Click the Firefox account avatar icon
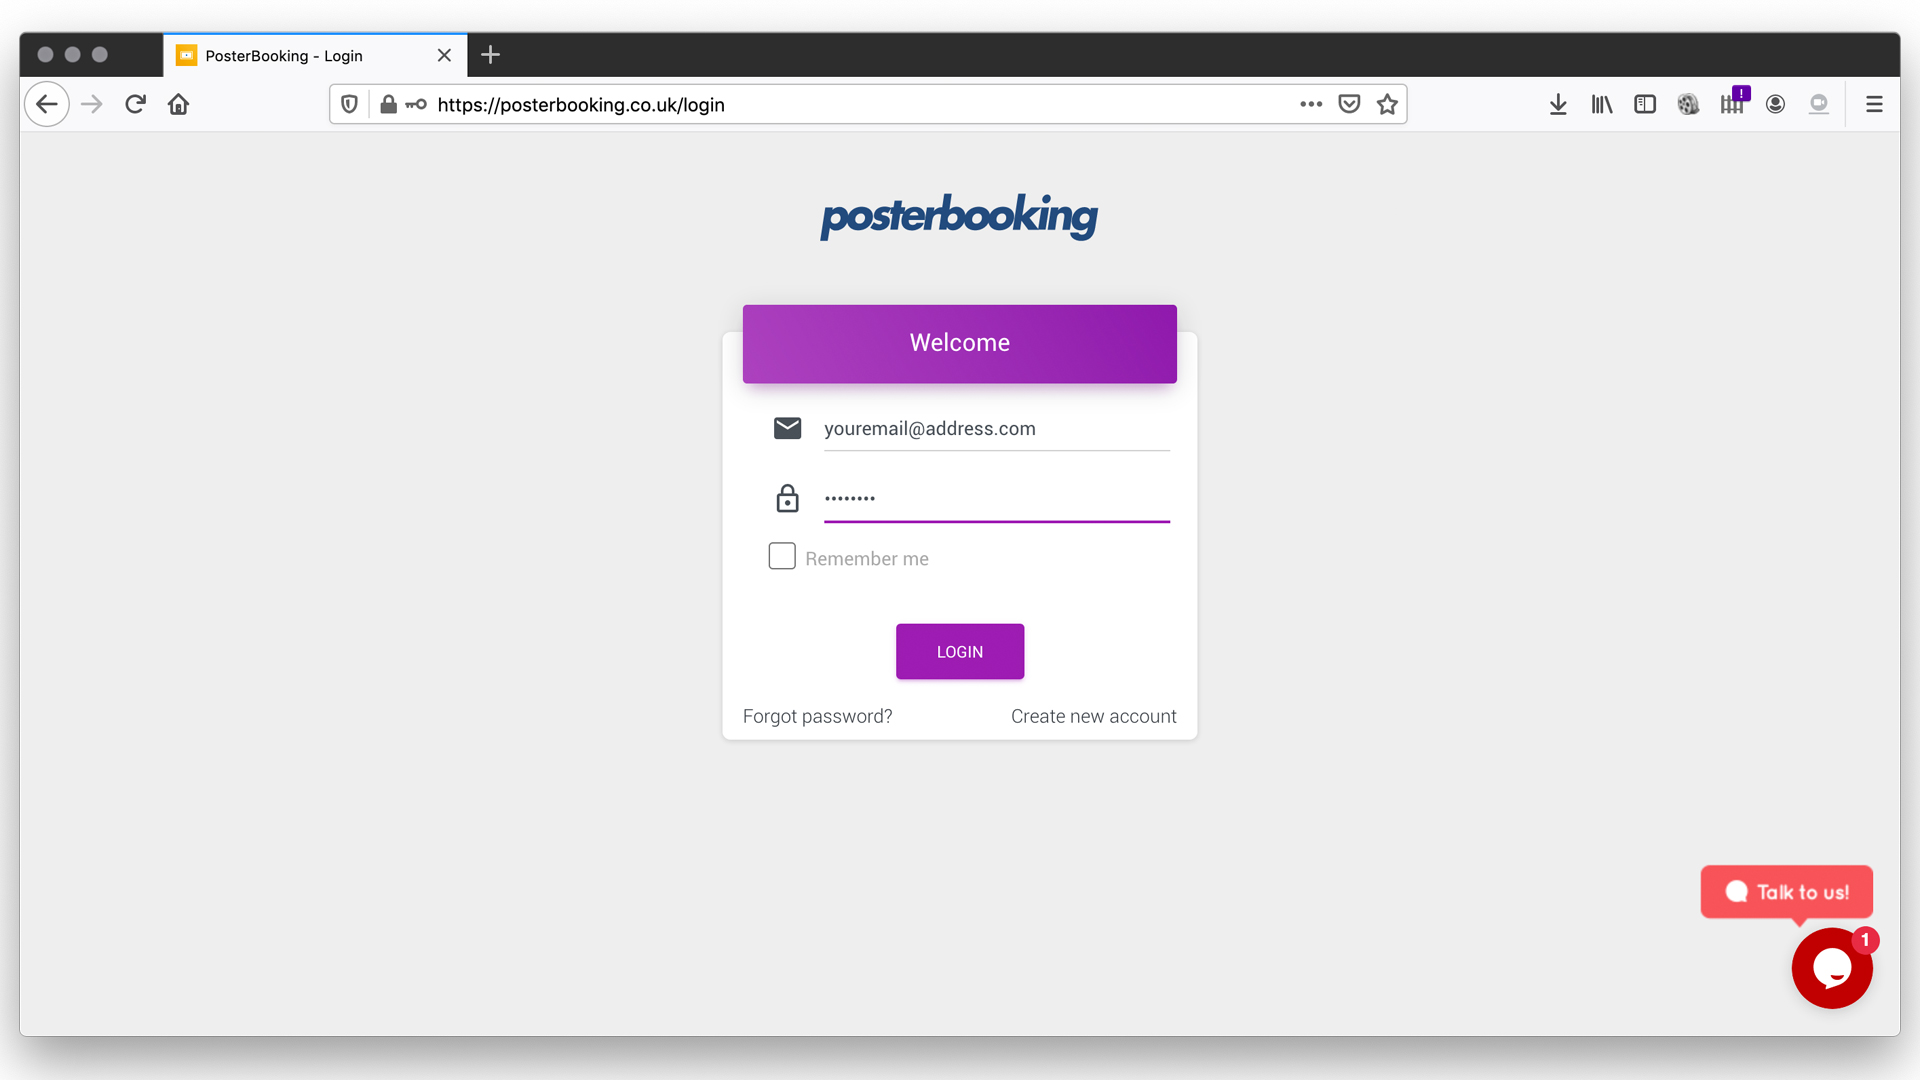Screen dimensions: 1920x1080 pyautogui.click(x=1776, y=104)
